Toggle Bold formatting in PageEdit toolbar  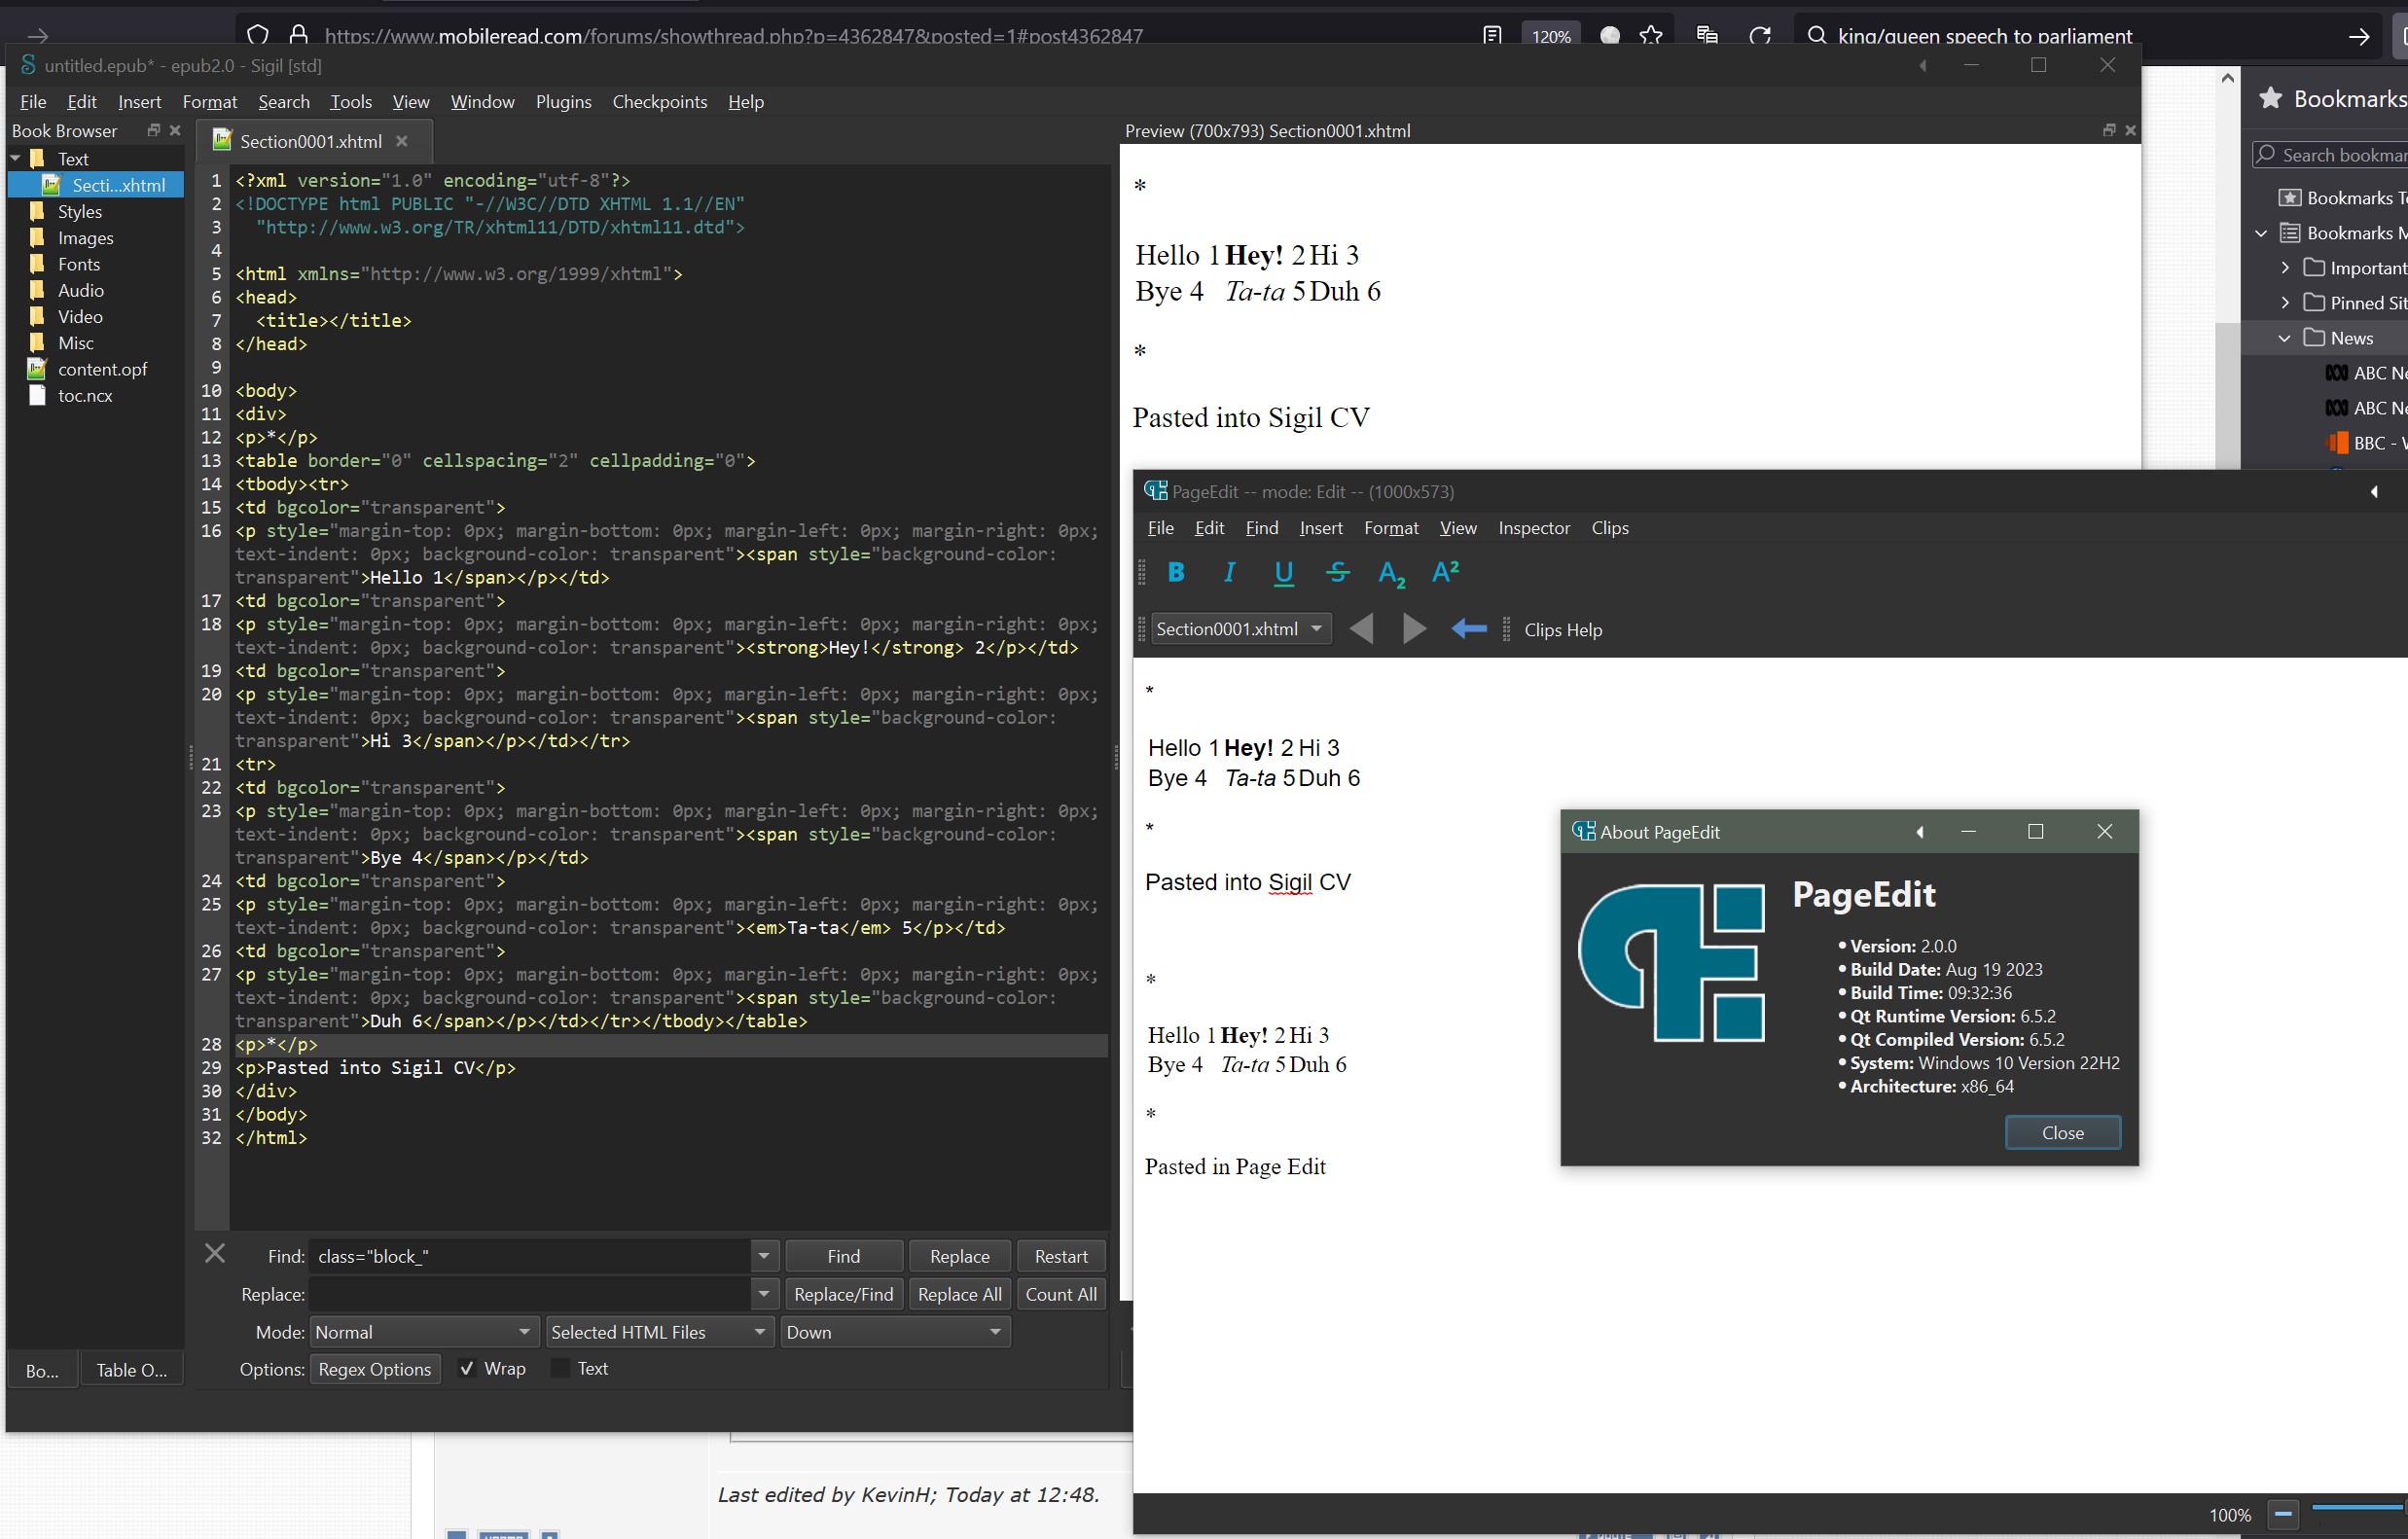tap(1176, 572)
